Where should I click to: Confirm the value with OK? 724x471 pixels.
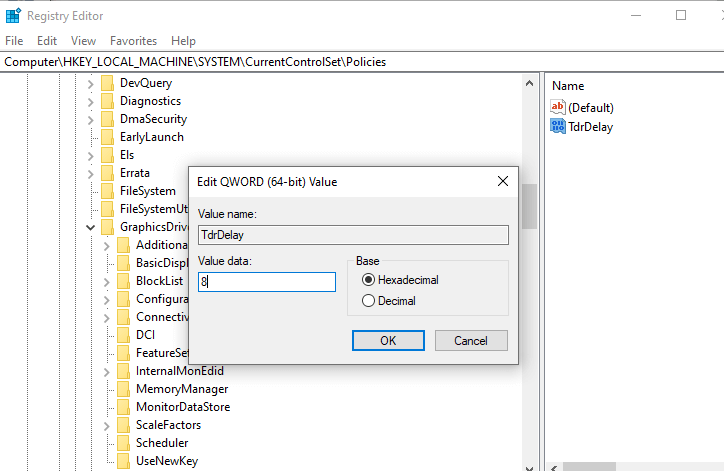click(x=388, y=341)
